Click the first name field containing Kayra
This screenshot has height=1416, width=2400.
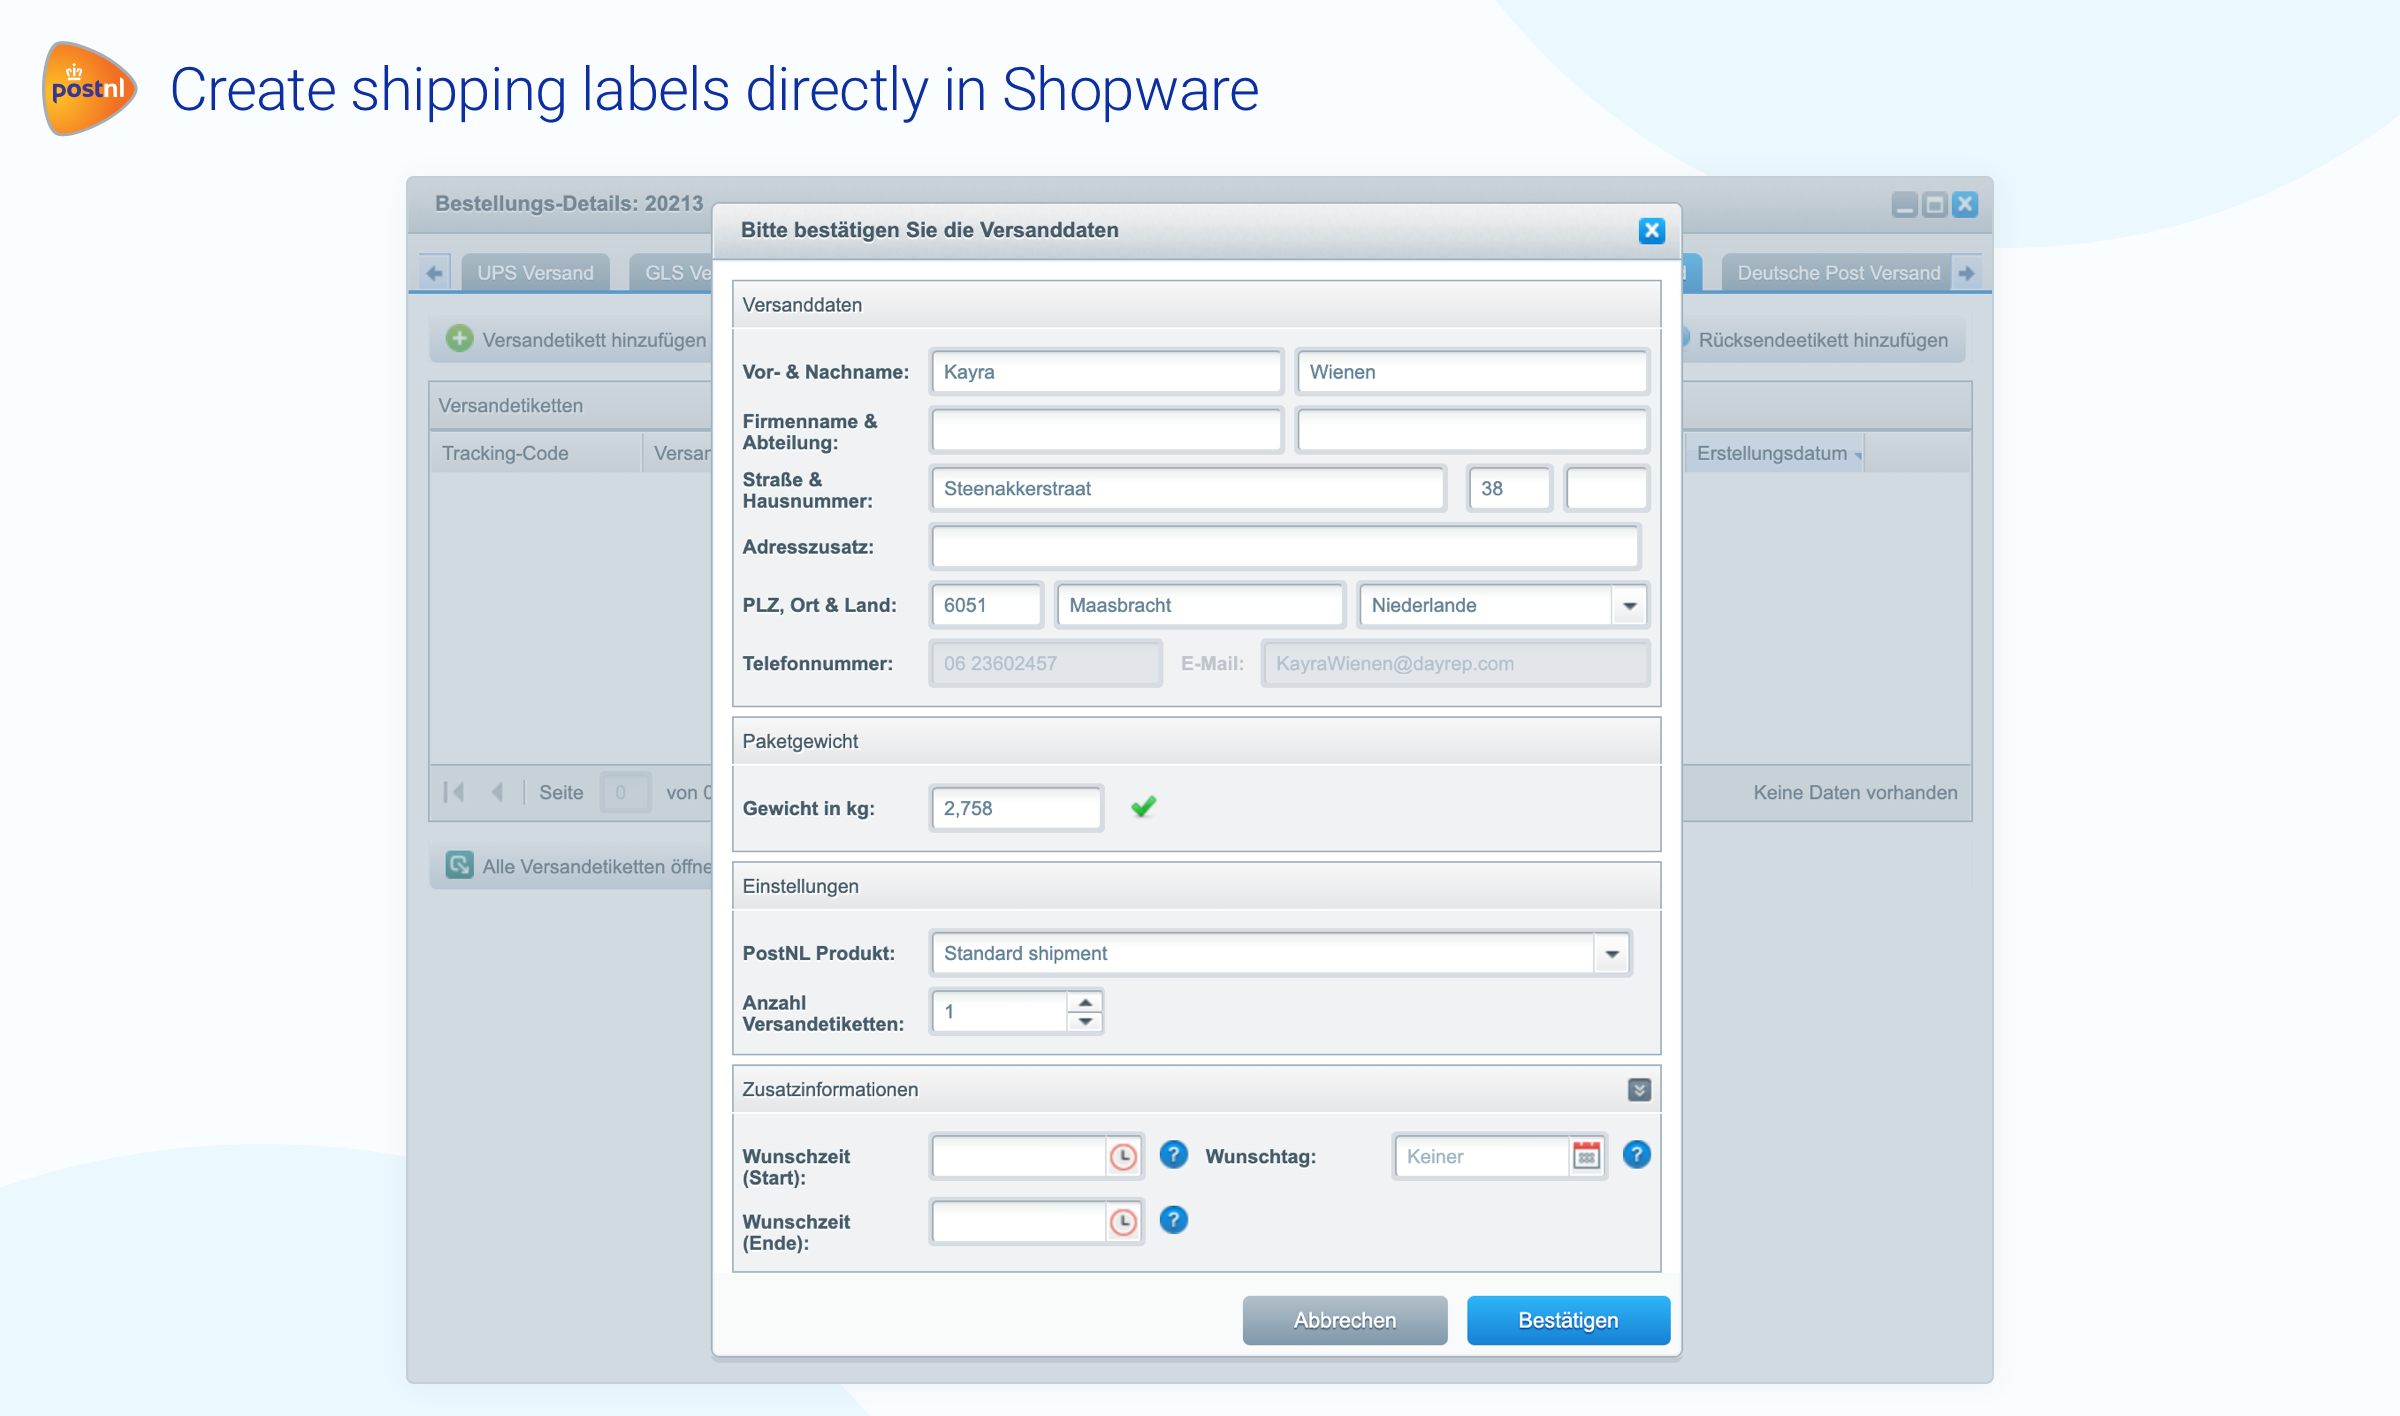tap(1106, 372)
